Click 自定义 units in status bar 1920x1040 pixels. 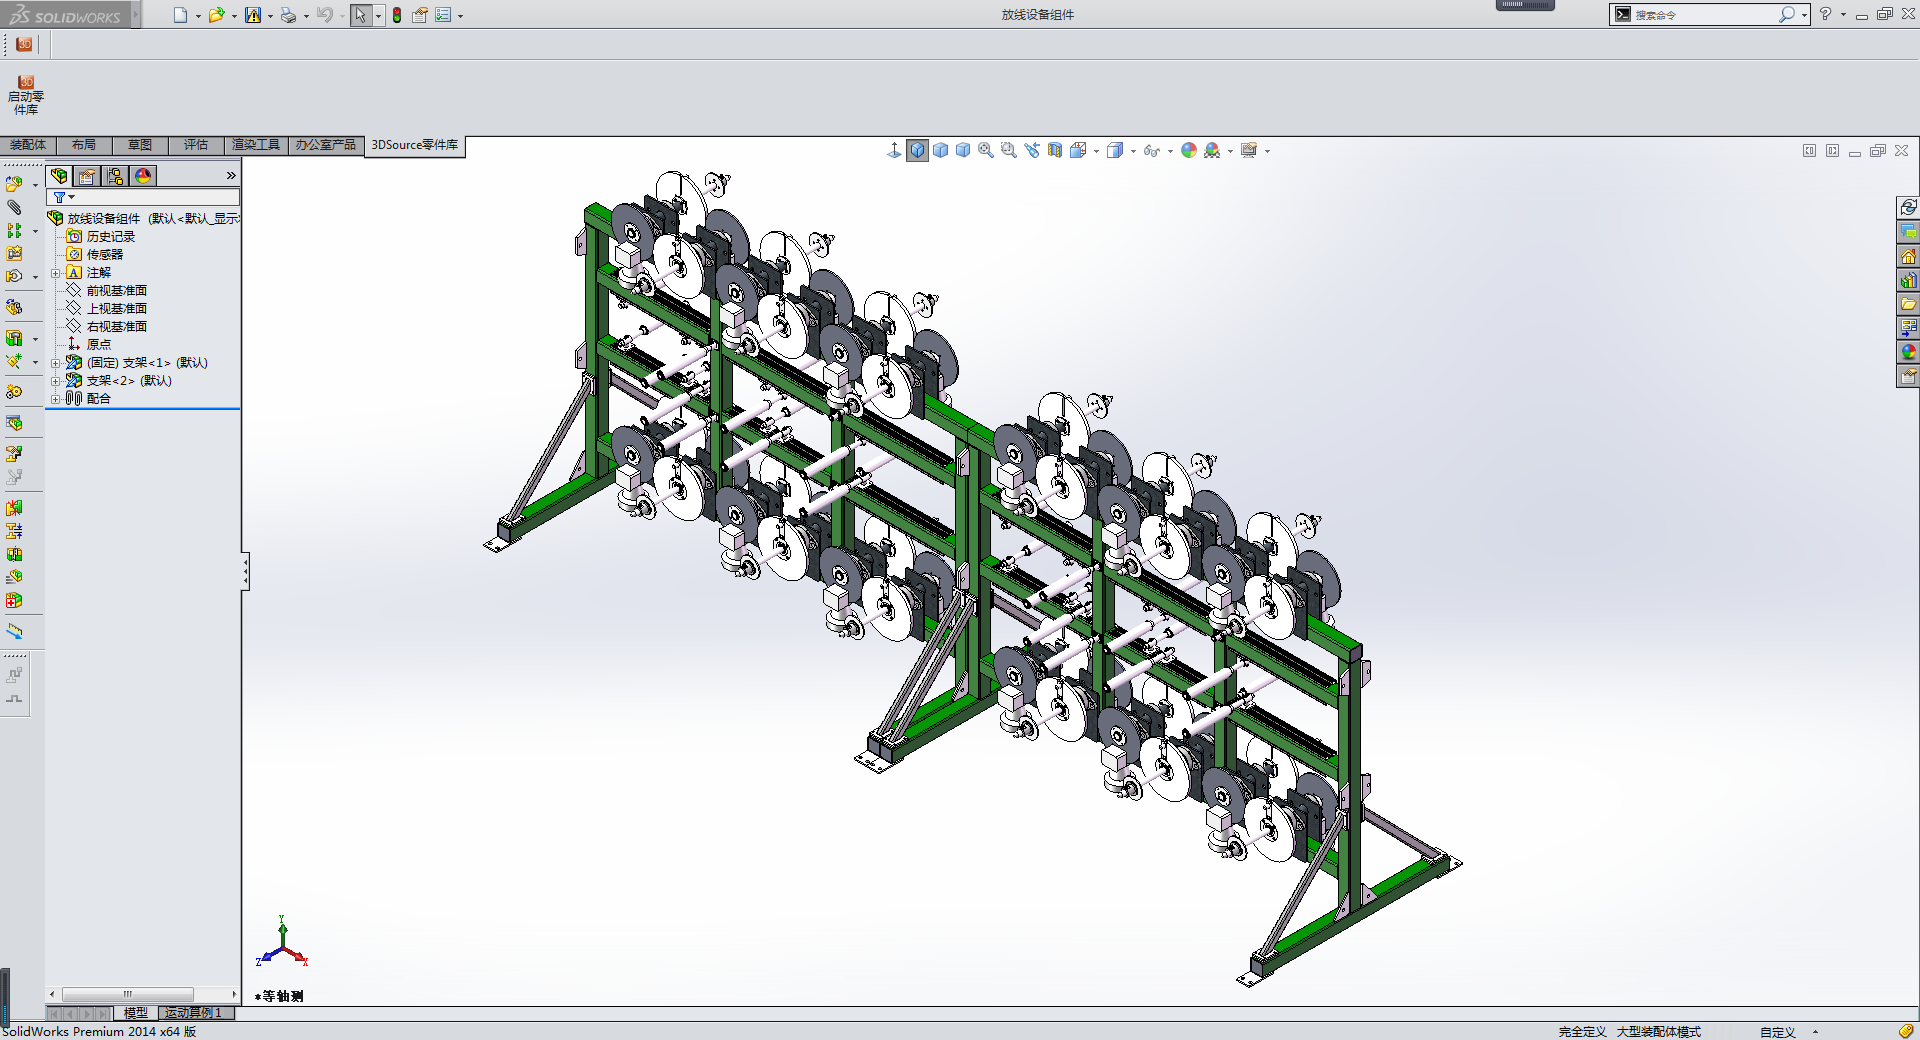tap(1778, 1032)
